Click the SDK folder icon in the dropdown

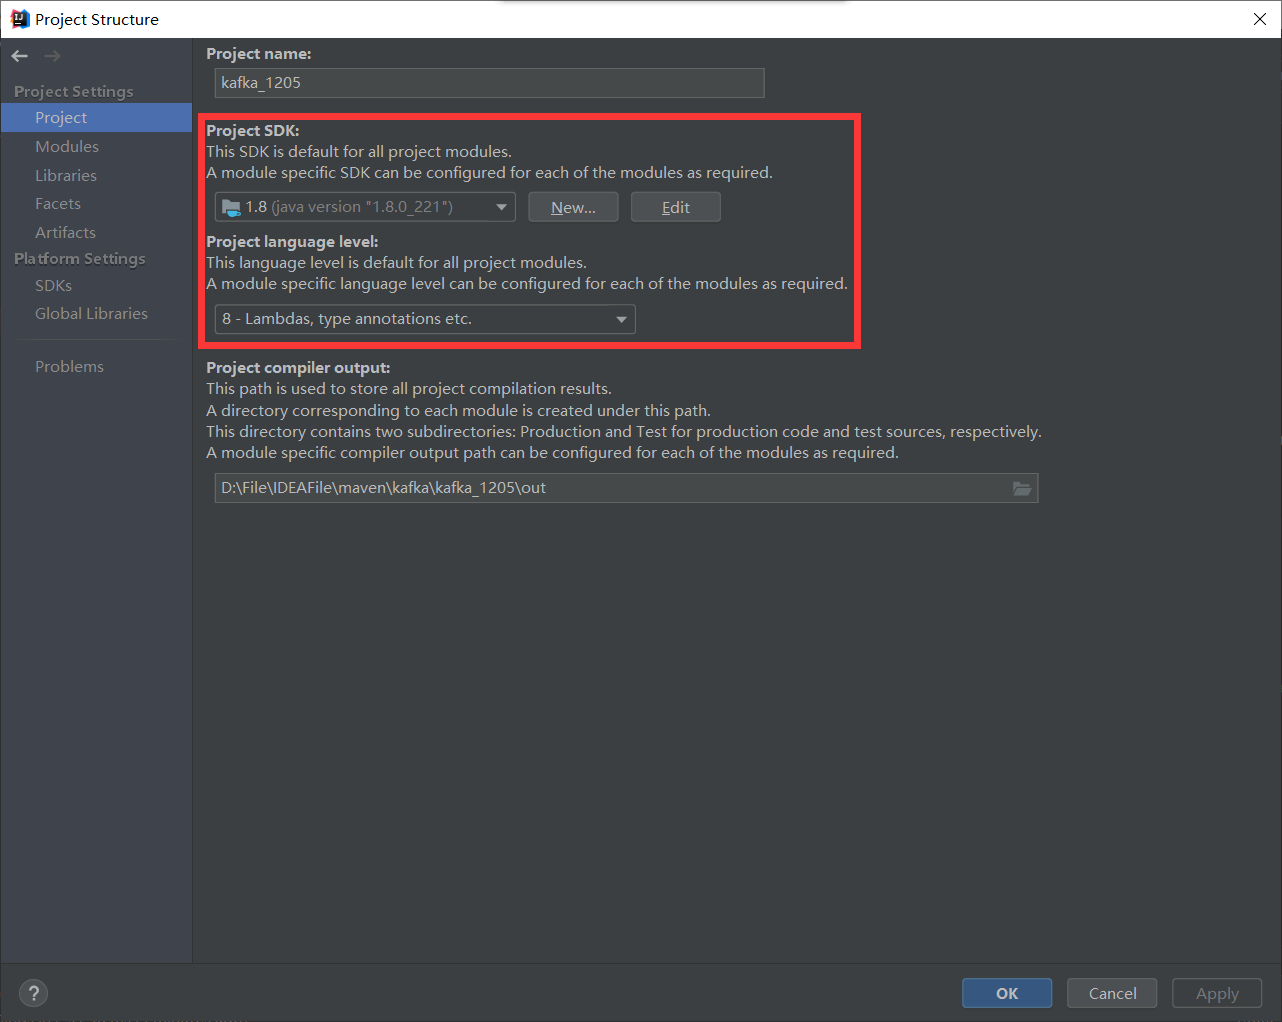[x=233, y=207]
